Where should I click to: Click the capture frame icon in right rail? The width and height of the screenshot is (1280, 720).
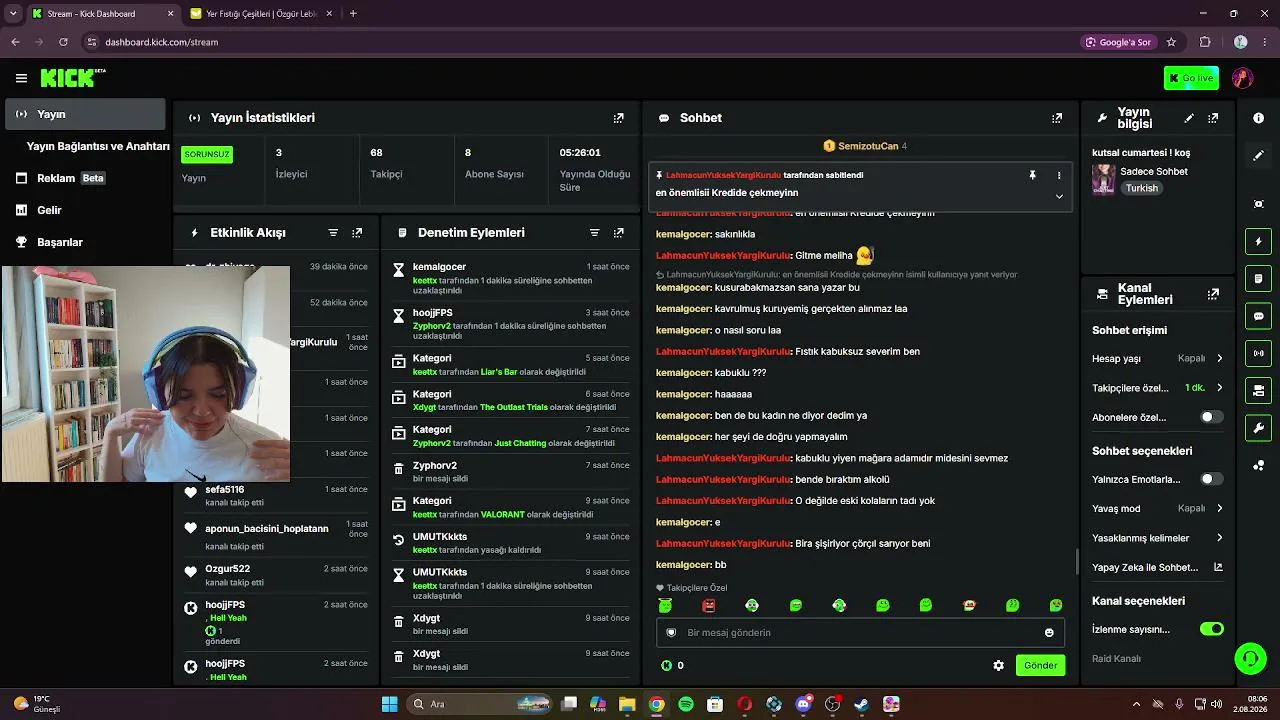1258,204
